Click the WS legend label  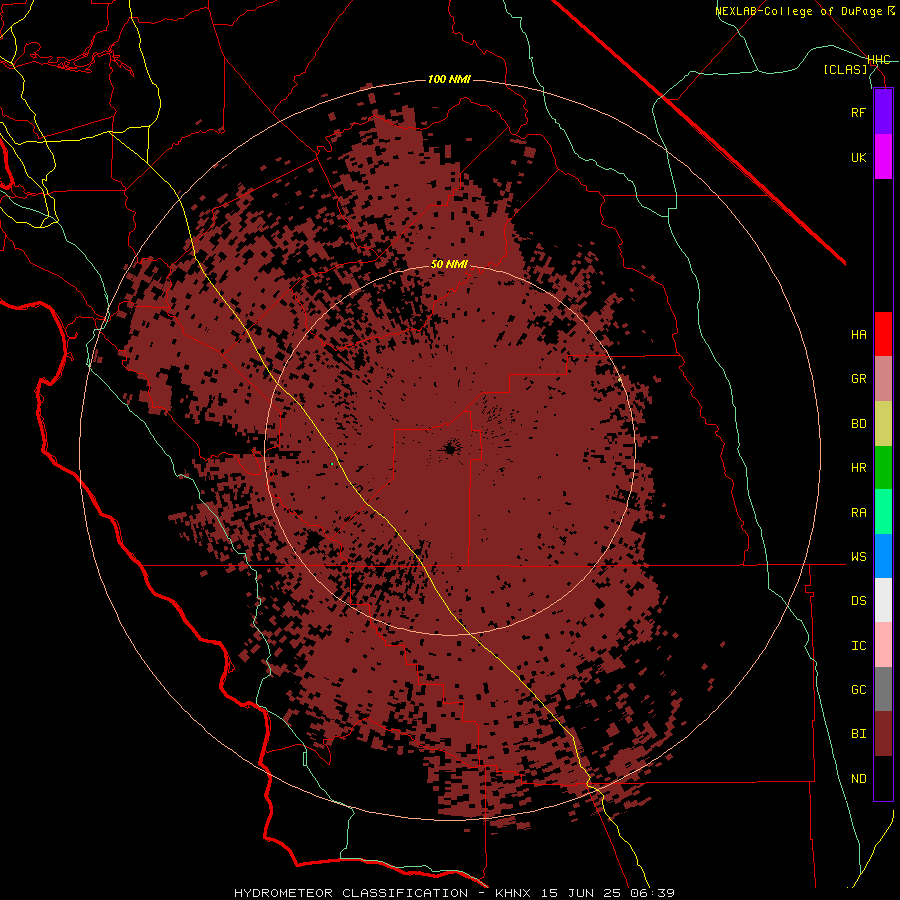click(858, 557)
